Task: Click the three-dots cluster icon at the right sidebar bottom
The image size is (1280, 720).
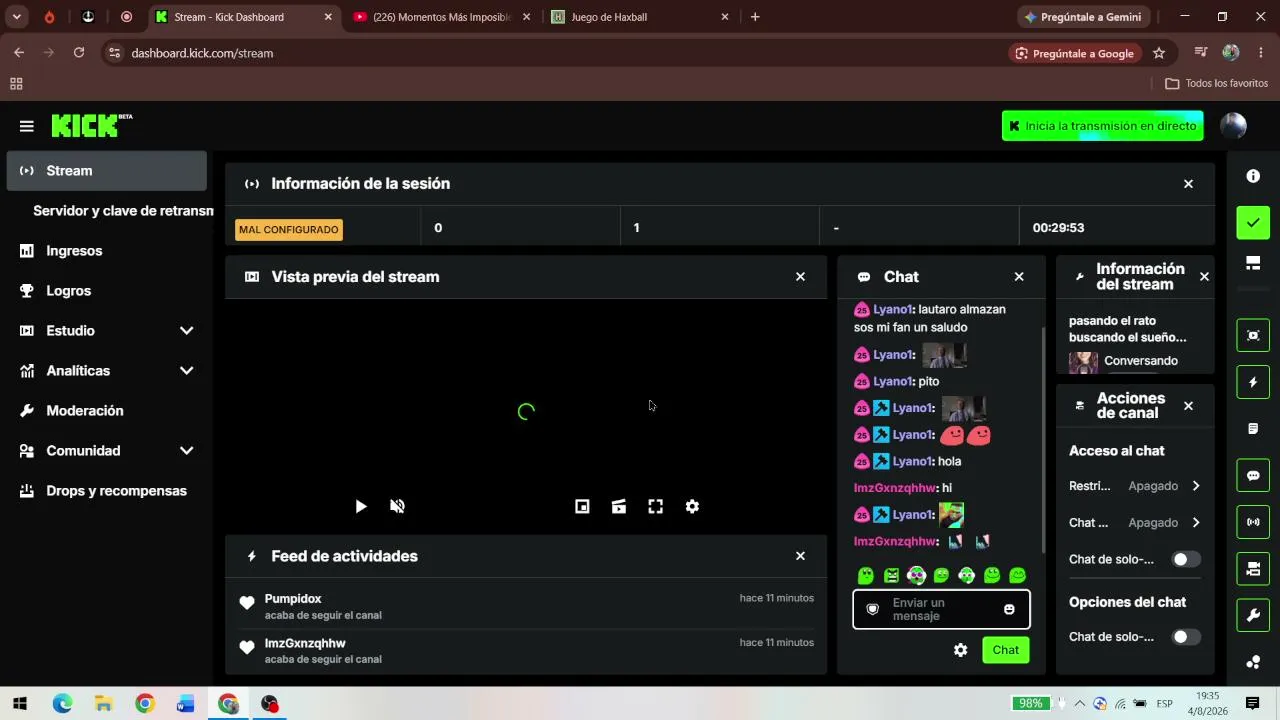Action: [1253, 662]
